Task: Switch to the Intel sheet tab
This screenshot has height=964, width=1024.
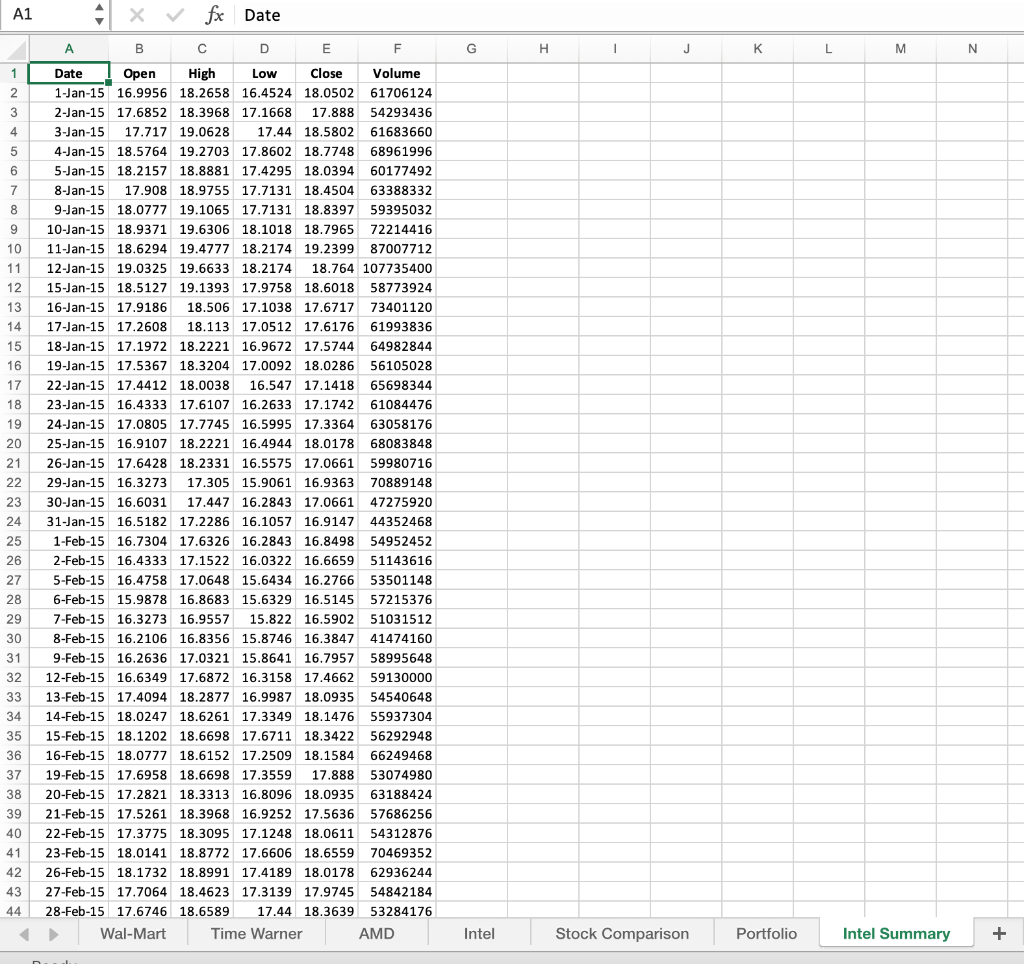Action: pos(478,933)
